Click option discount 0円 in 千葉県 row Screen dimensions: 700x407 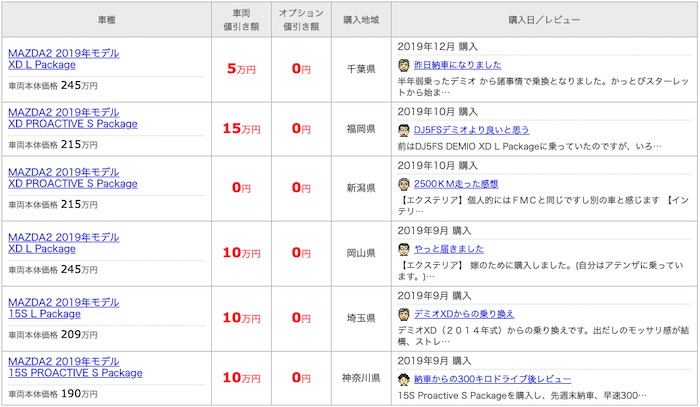click(x=301, y=69)
